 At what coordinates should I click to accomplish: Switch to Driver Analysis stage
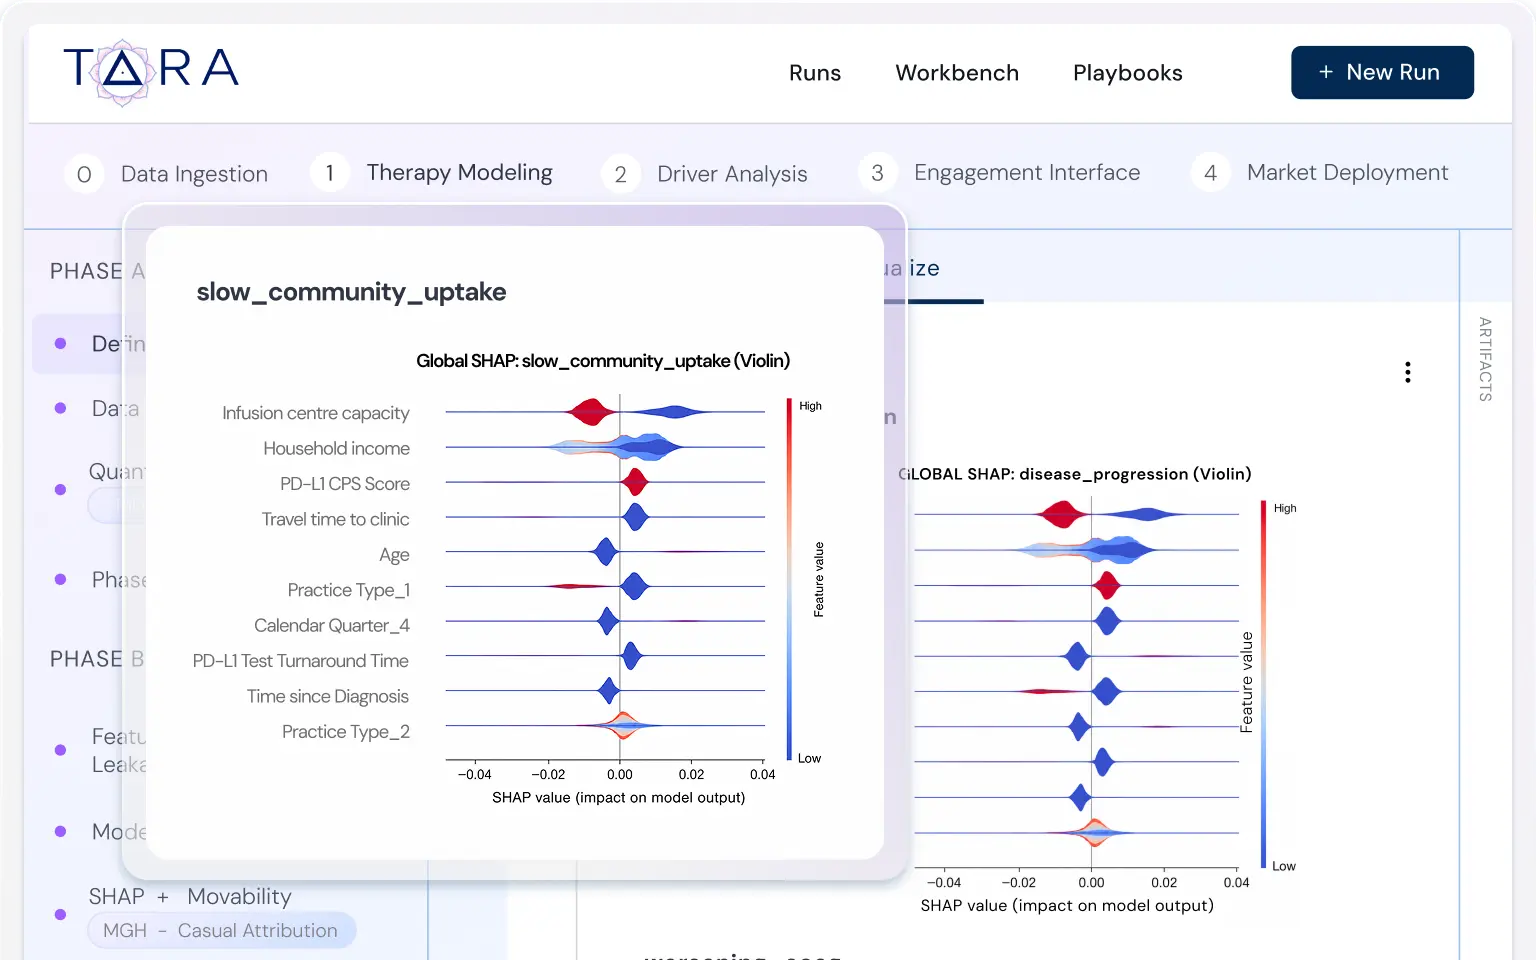pos(732,174)
